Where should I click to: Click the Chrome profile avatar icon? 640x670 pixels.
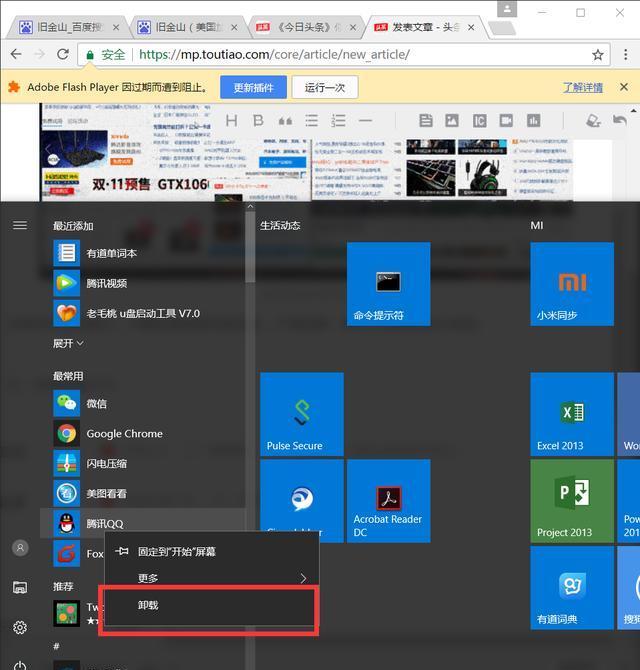[x=507, y=9]
